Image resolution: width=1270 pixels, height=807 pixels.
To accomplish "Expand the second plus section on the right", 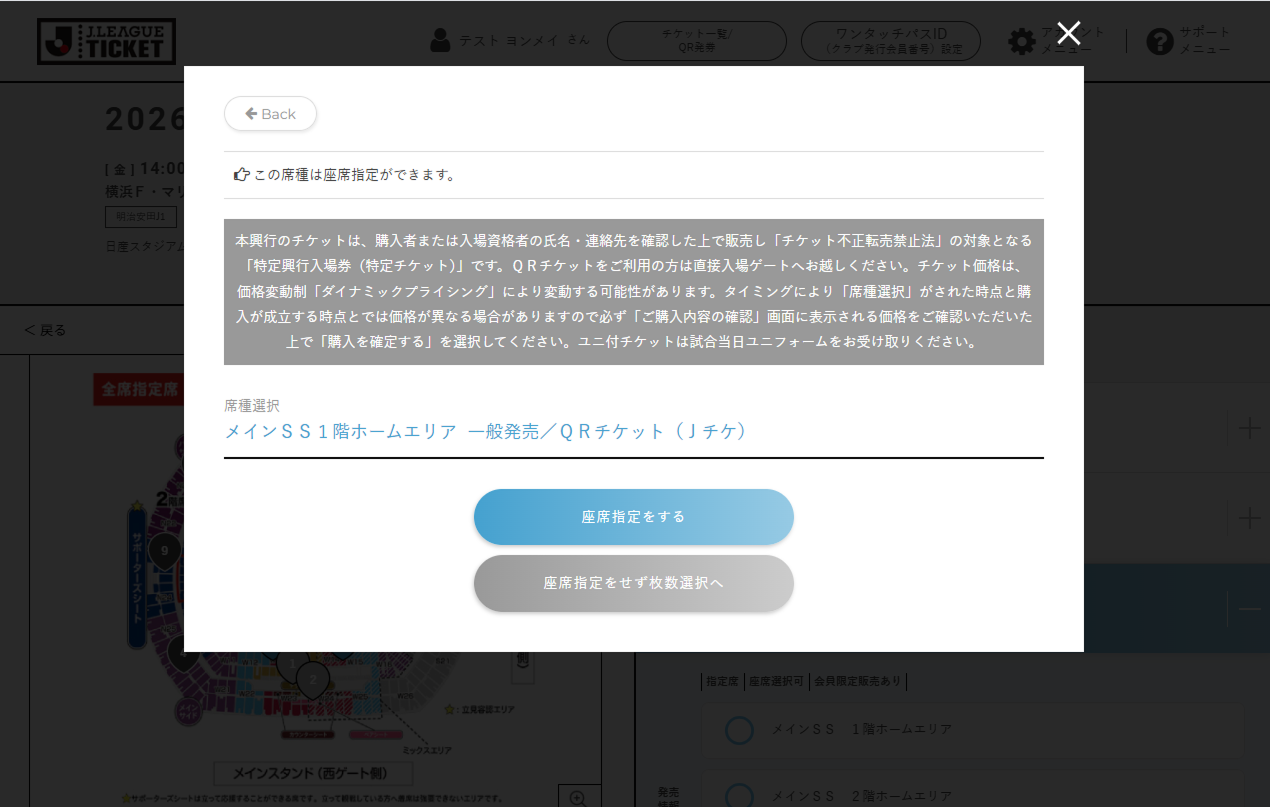I will click(x=1249, y=518).
